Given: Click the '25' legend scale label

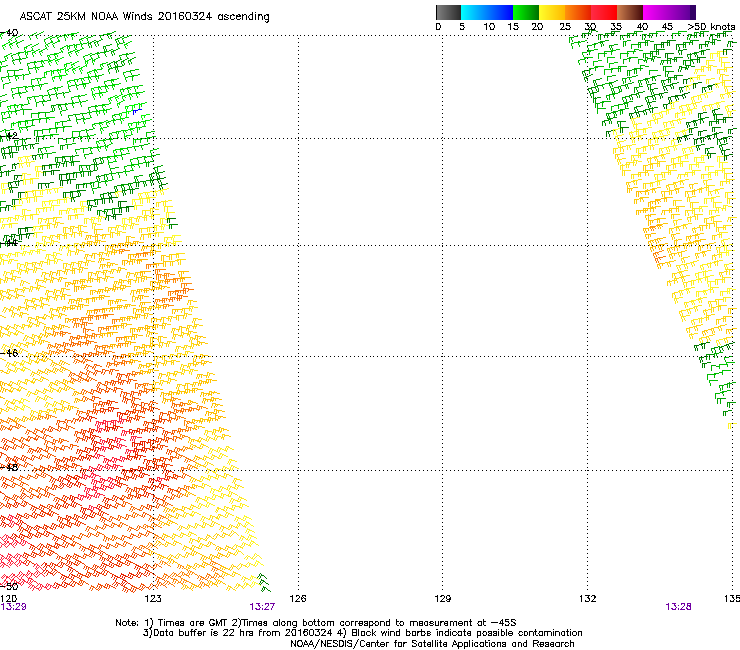Looking at the screenshot, I should tap(565, 27).
